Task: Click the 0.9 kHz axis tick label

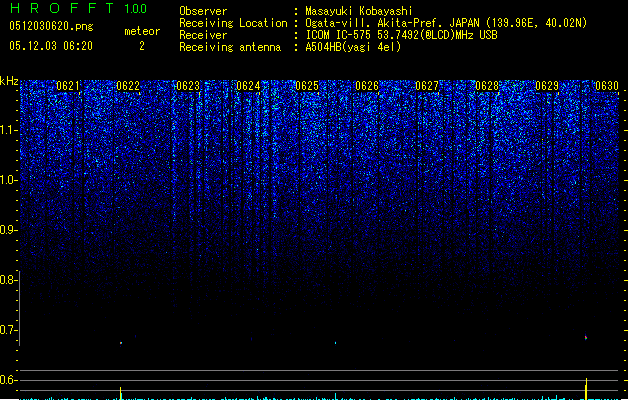Action: click(x=9, y=230)
